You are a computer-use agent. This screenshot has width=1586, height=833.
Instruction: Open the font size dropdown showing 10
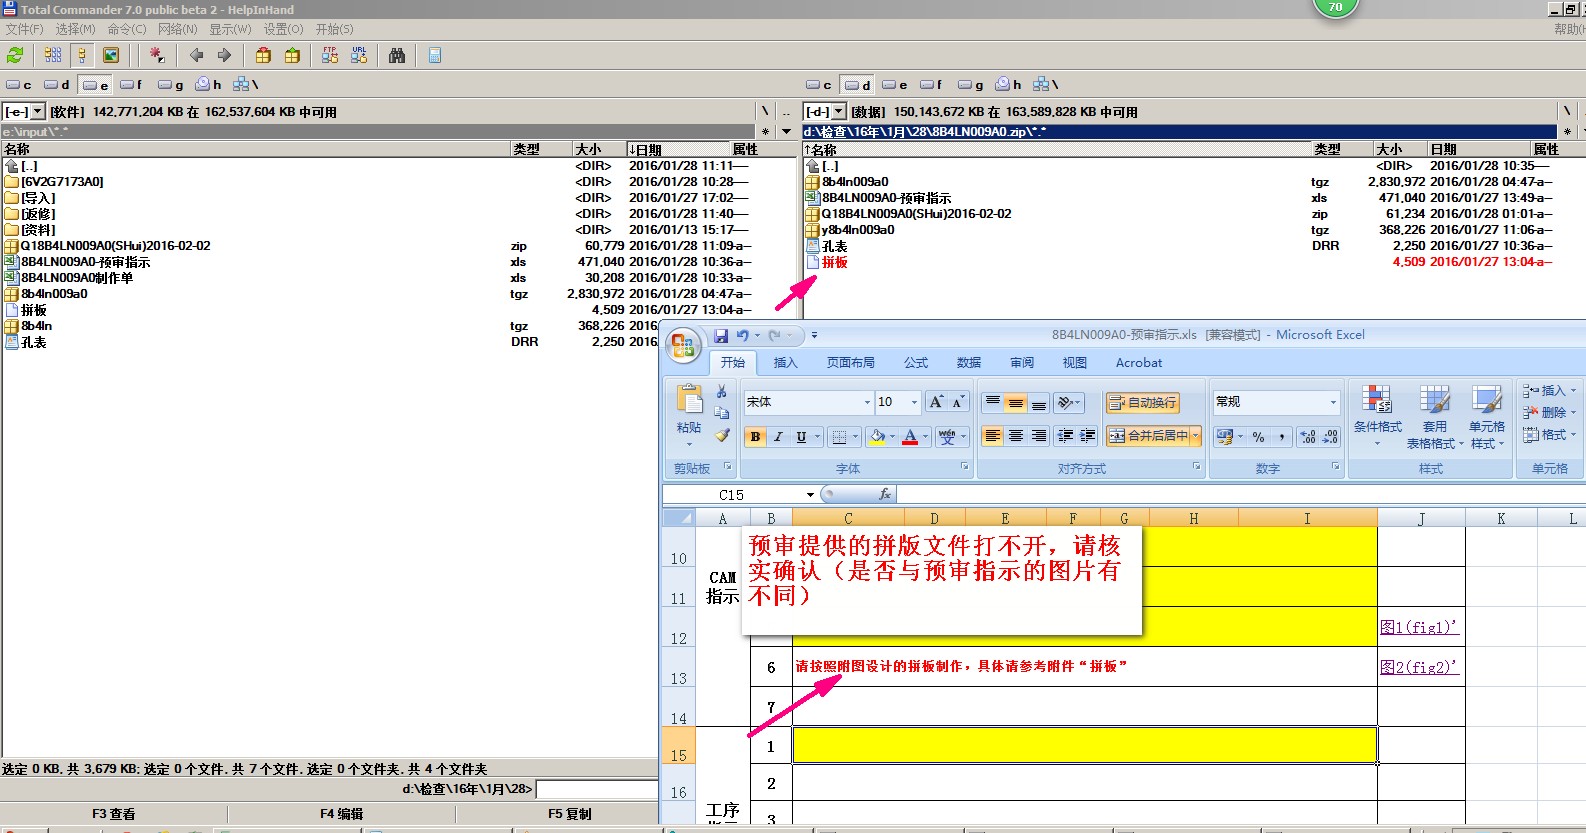point(914,402)
